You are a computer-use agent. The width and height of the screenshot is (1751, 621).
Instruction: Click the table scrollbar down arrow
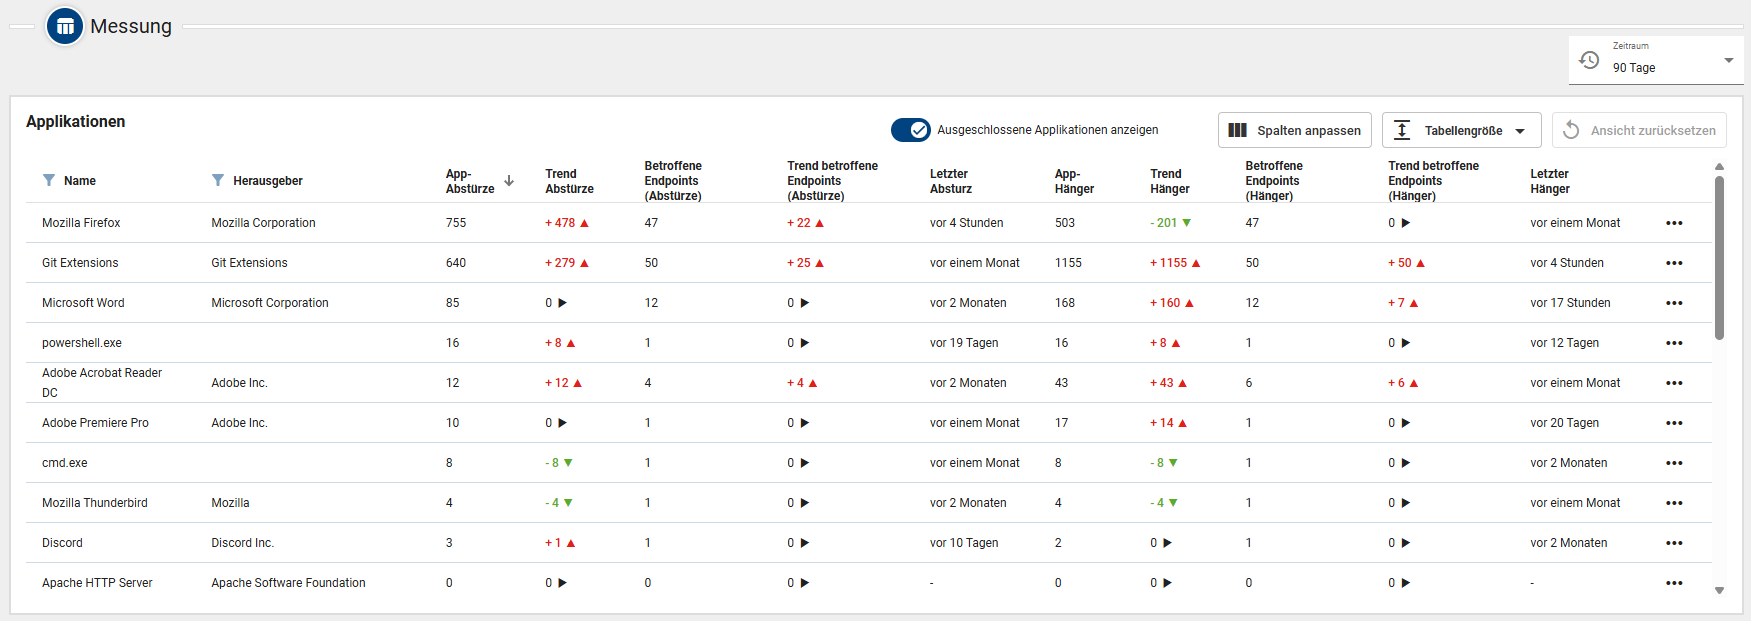[1719, 591]
